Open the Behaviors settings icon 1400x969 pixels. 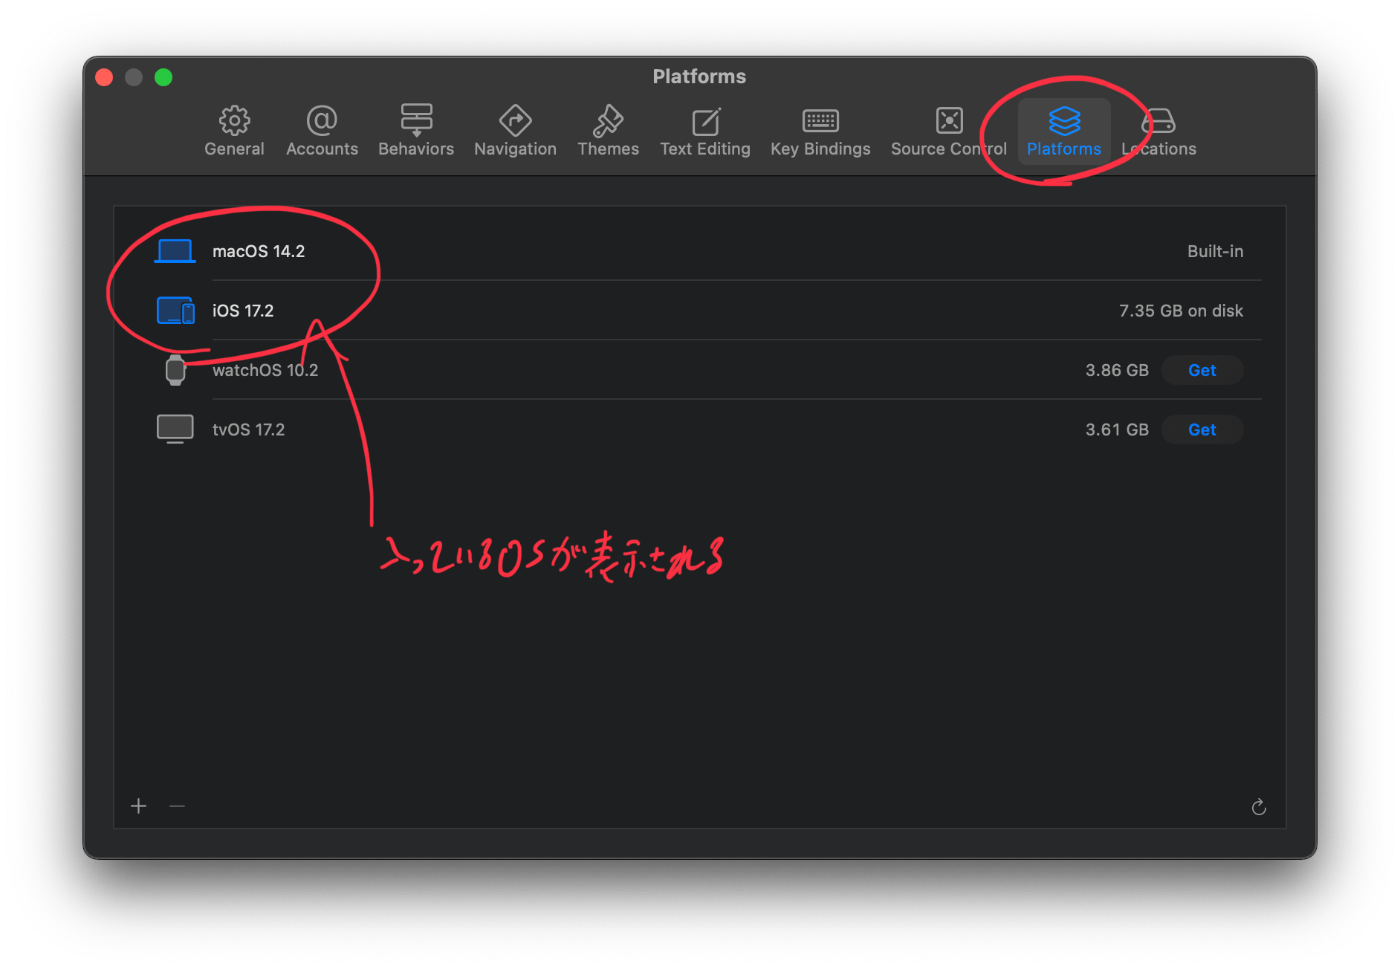tap(416, 121)
